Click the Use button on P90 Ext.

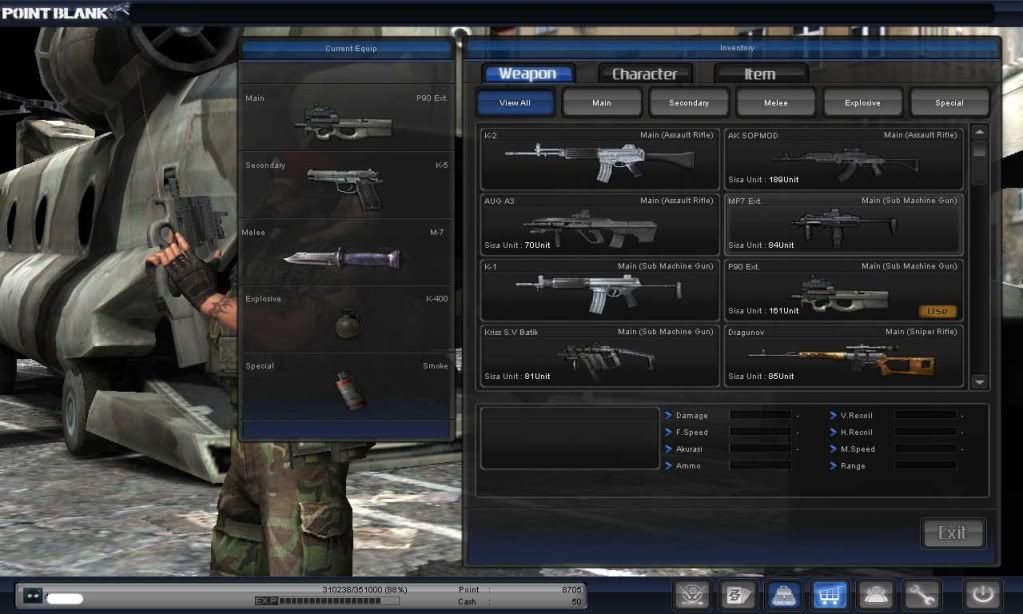[x=938, y=311]
